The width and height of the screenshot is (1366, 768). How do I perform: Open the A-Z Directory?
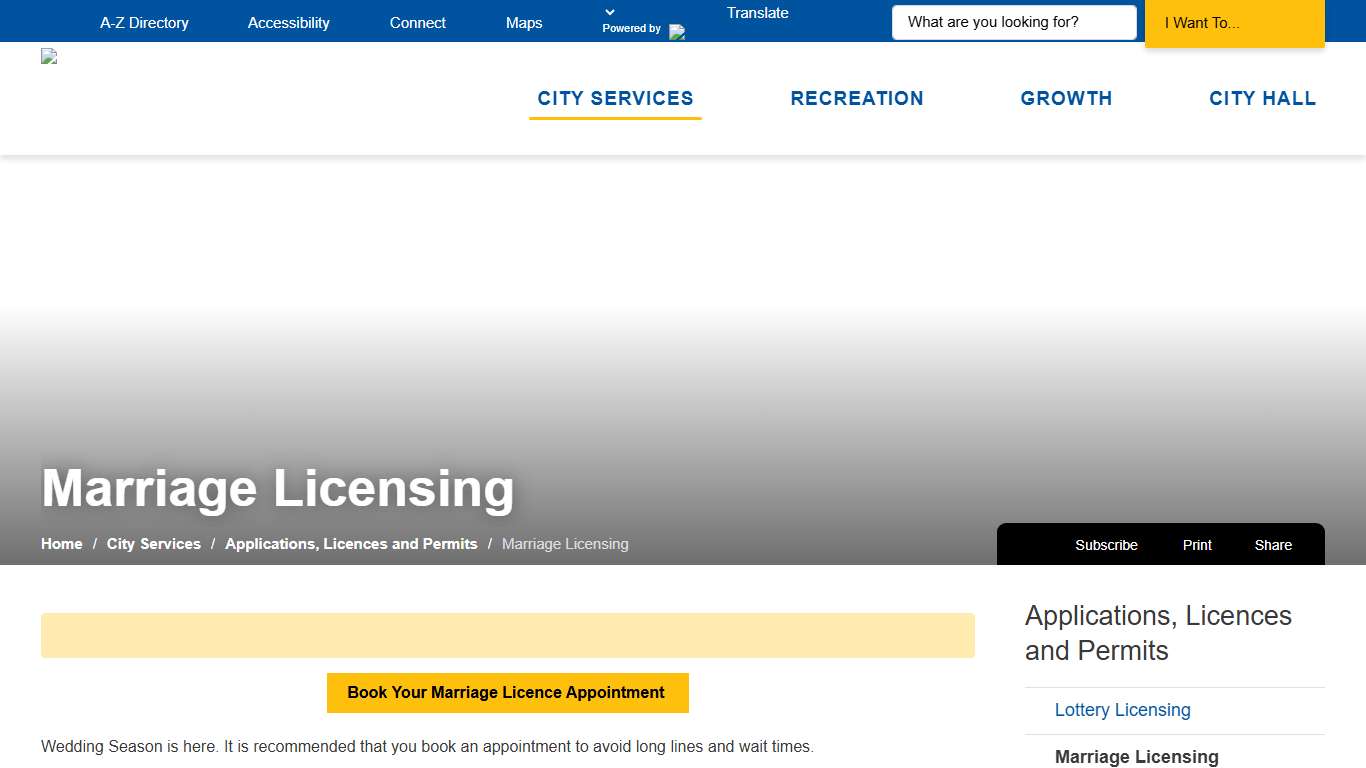click(144, 22)
